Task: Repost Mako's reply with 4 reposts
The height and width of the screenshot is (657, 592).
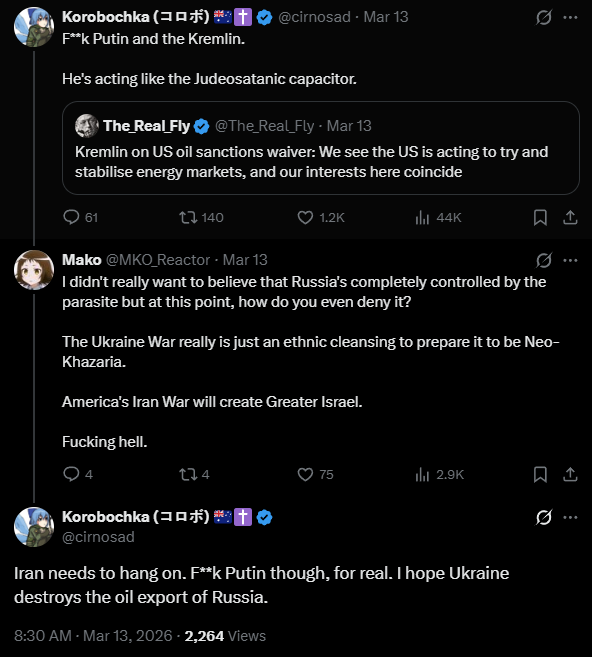Action: pos(194,474)
